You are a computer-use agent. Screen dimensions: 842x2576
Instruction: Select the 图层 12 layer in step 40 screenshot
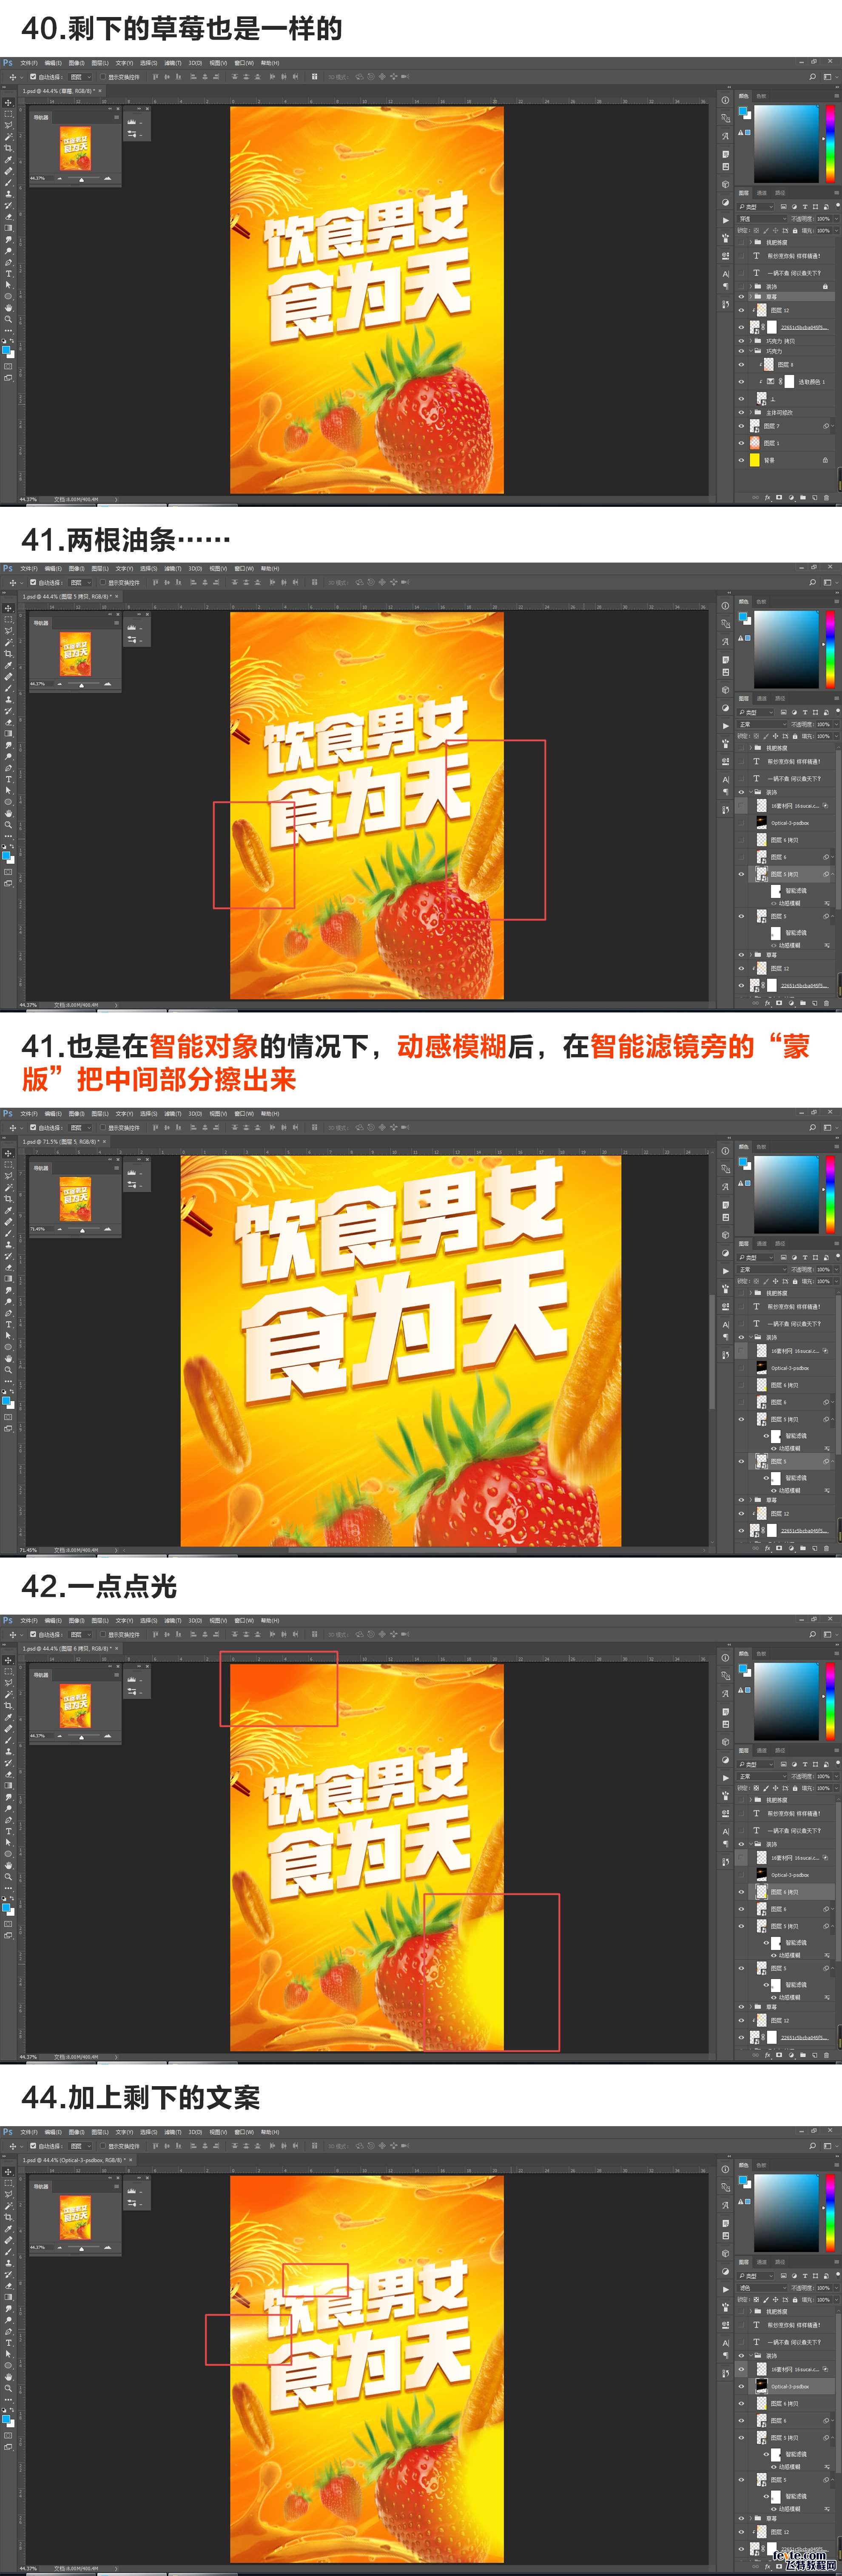[x=792, y=310]
